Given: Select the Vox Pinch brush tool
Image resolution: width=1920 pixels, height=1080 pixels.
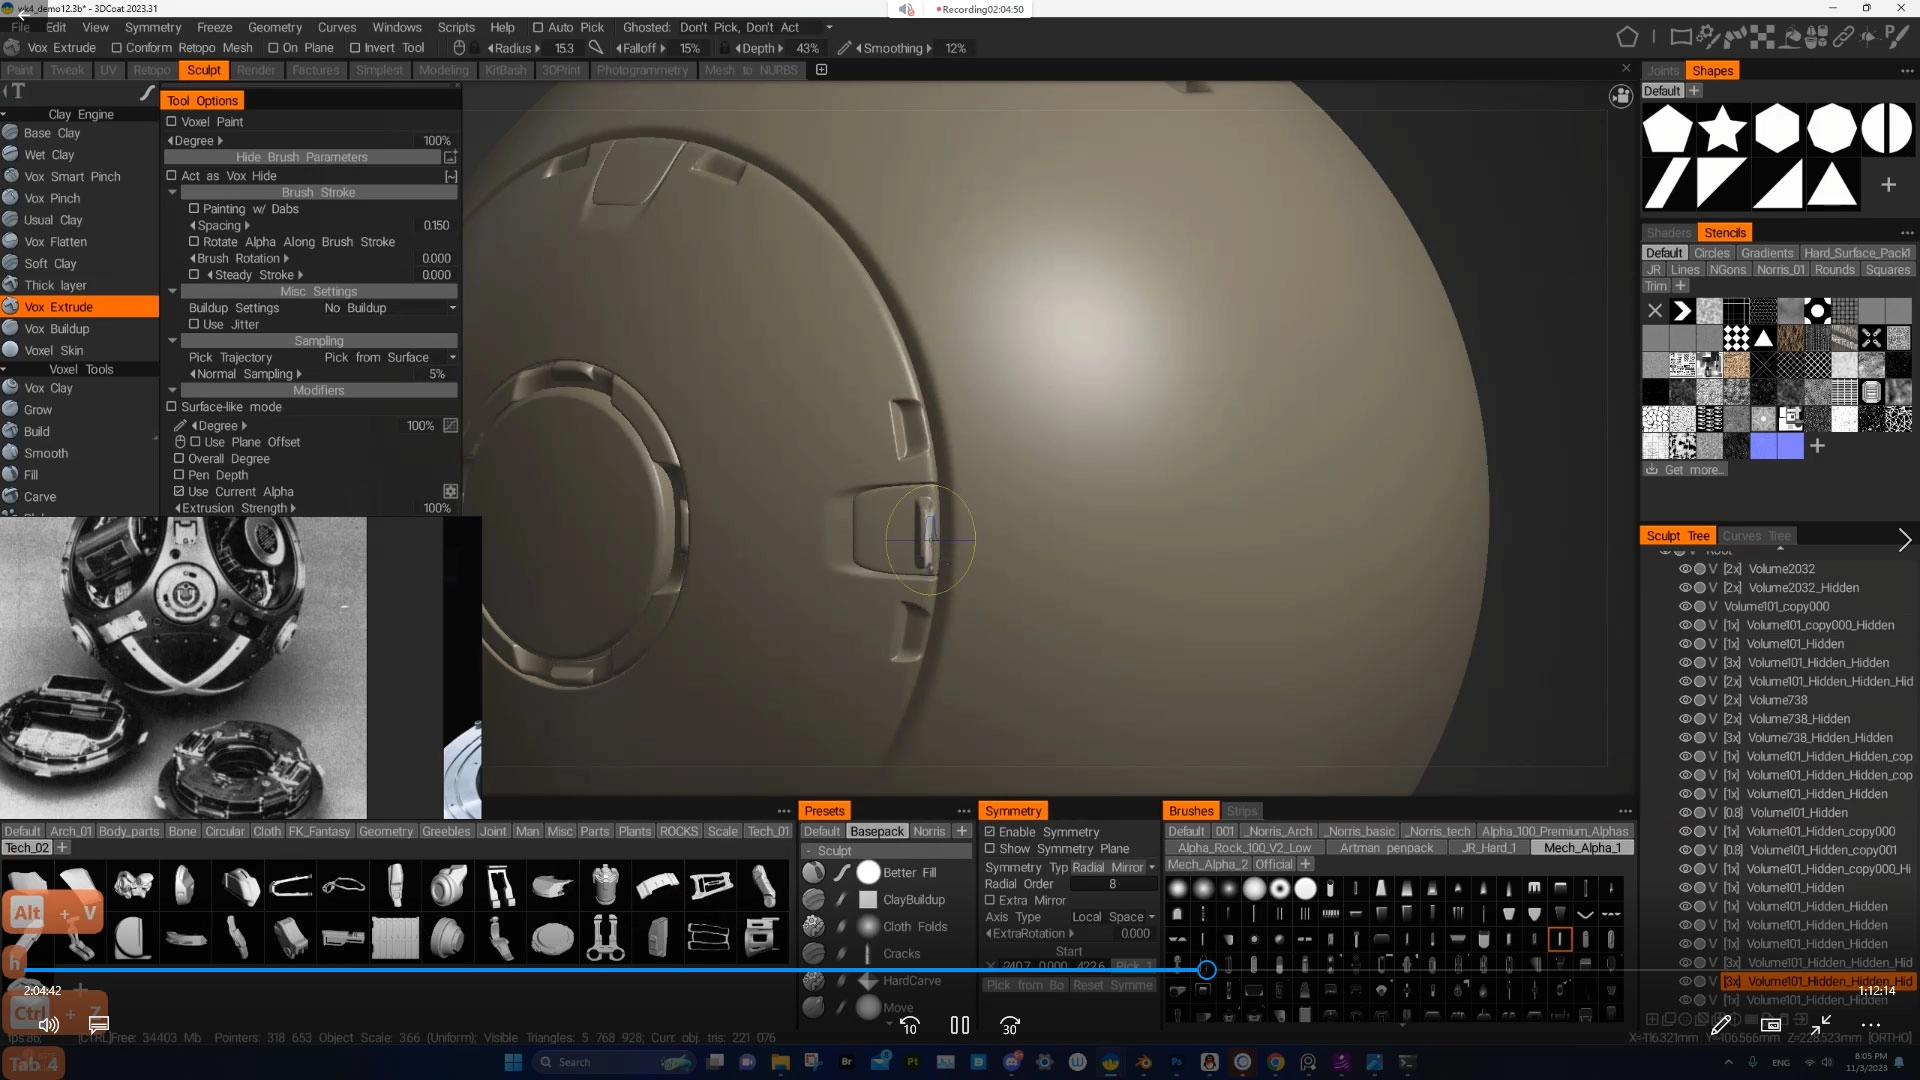Looking at the screenshot, I should click(x=52, y=198).
